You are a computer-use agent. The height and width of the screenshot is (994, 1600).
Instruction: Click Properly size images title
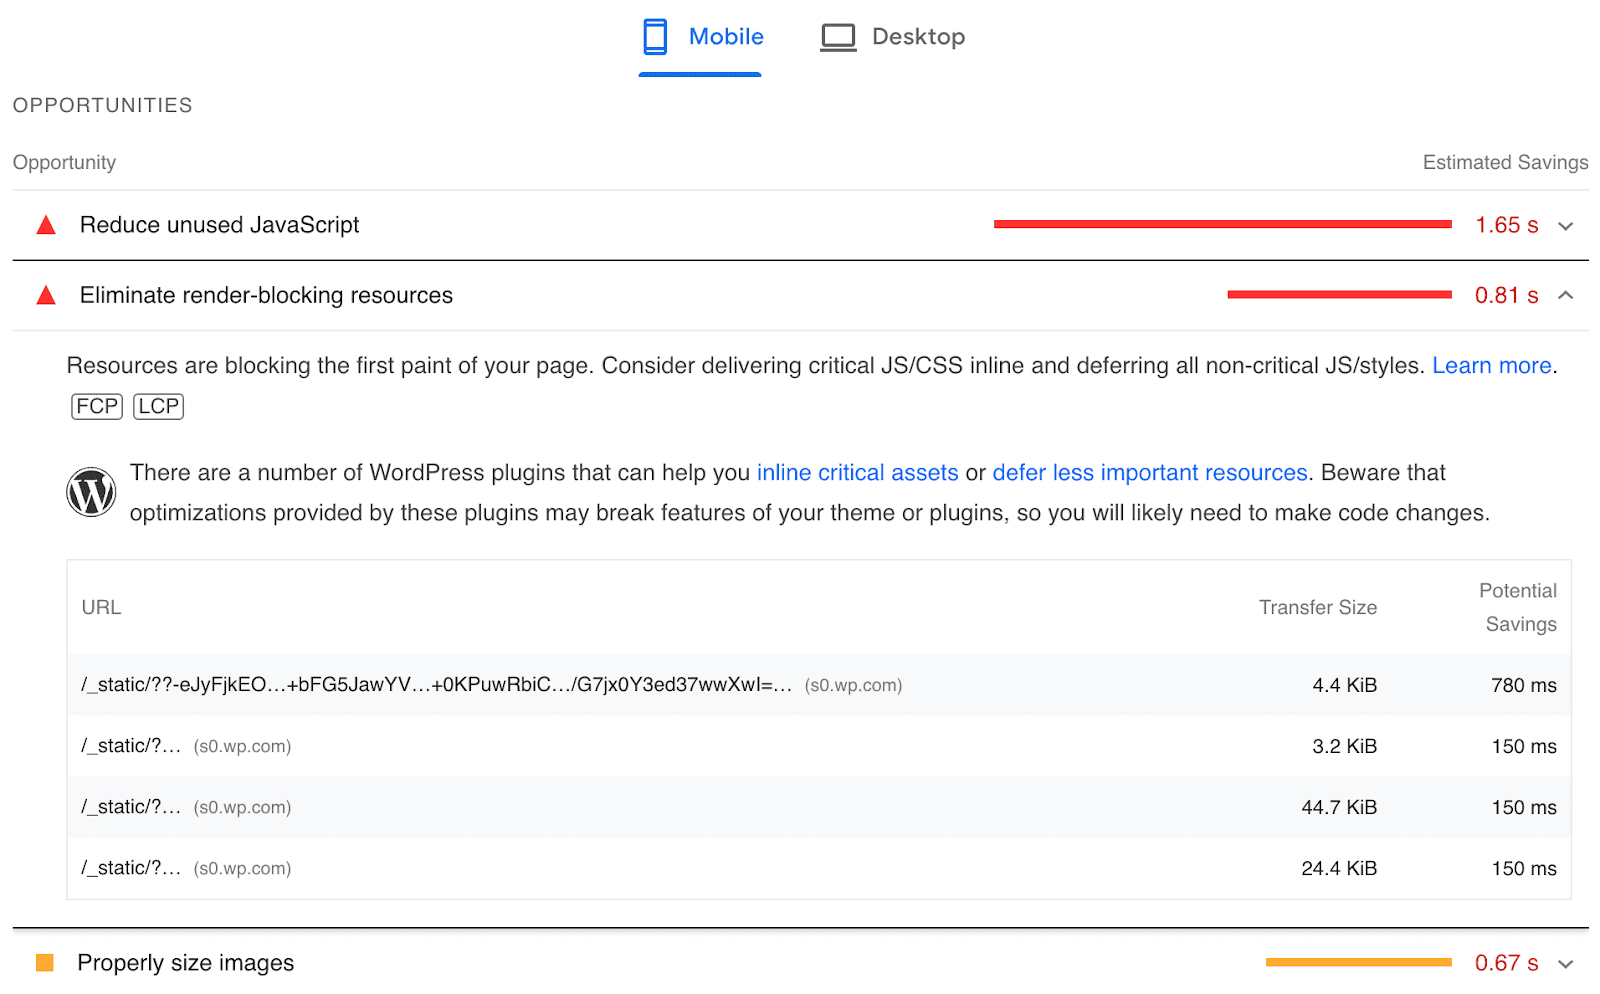(x=186, y=963)
